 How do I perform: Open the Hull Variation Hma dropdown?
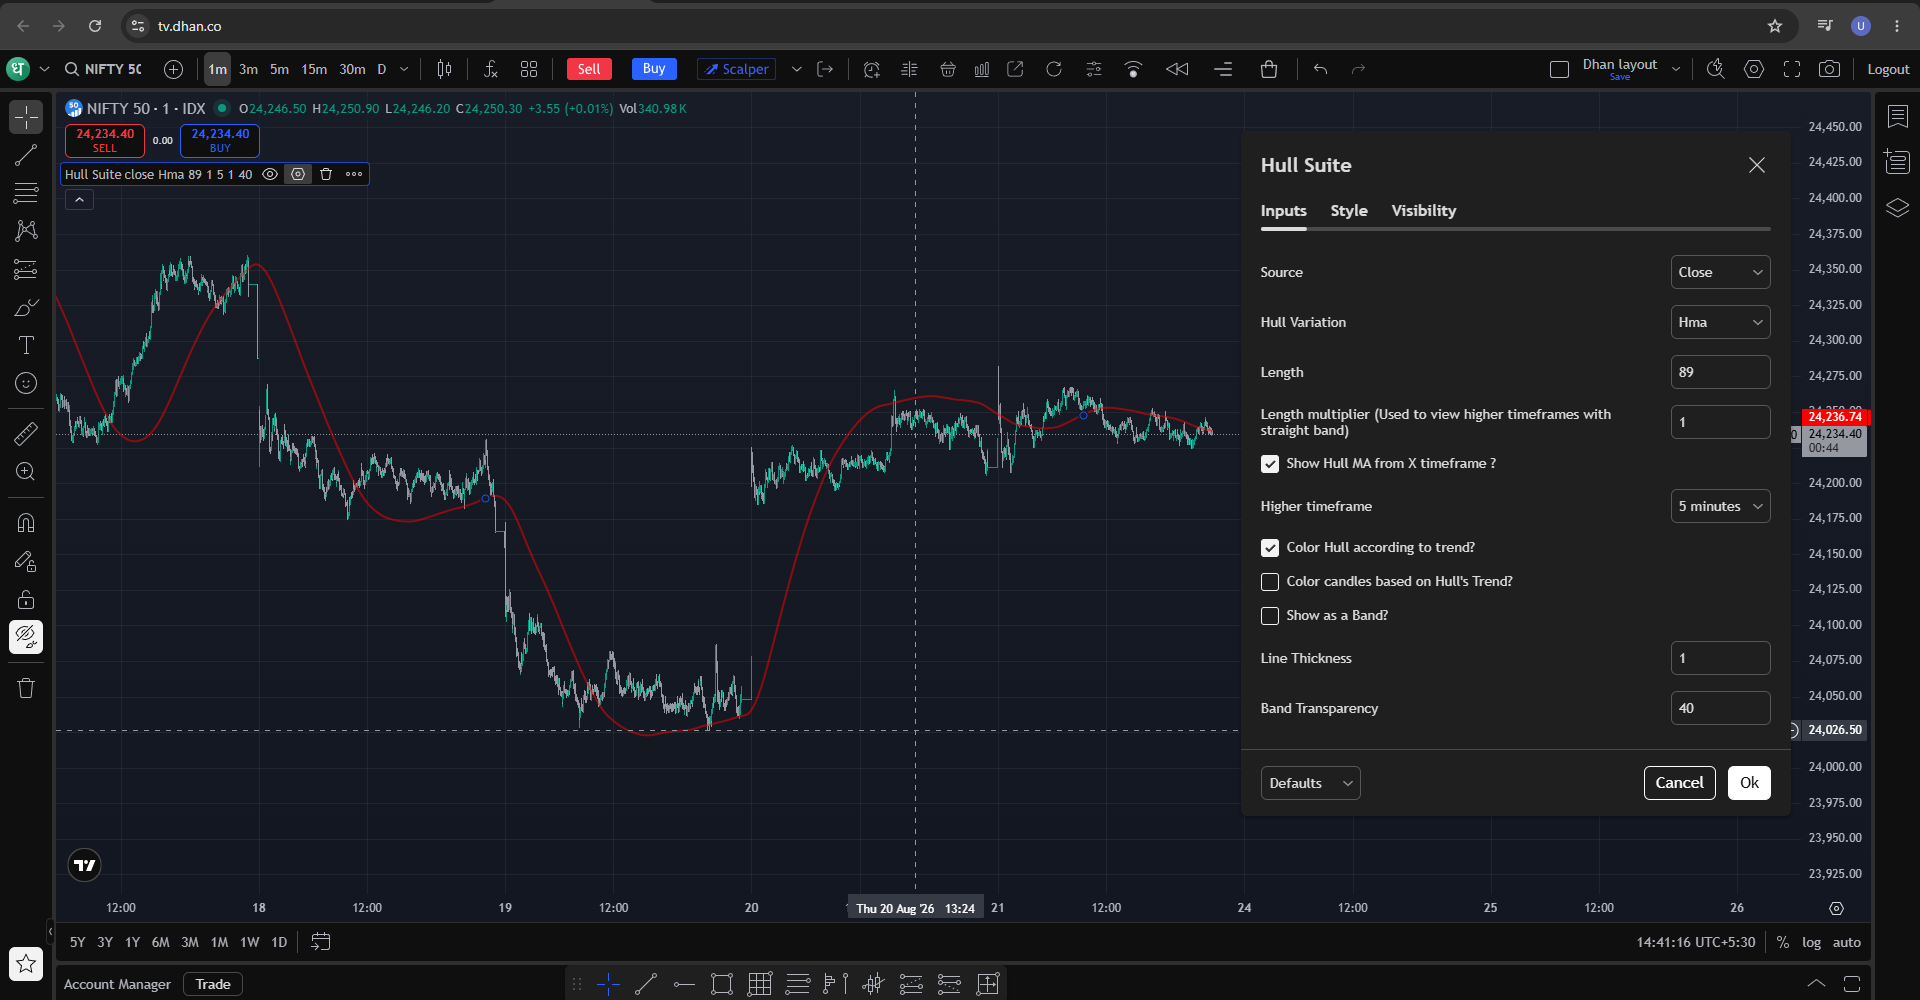pyautogui.click(x=1720, y=322)
